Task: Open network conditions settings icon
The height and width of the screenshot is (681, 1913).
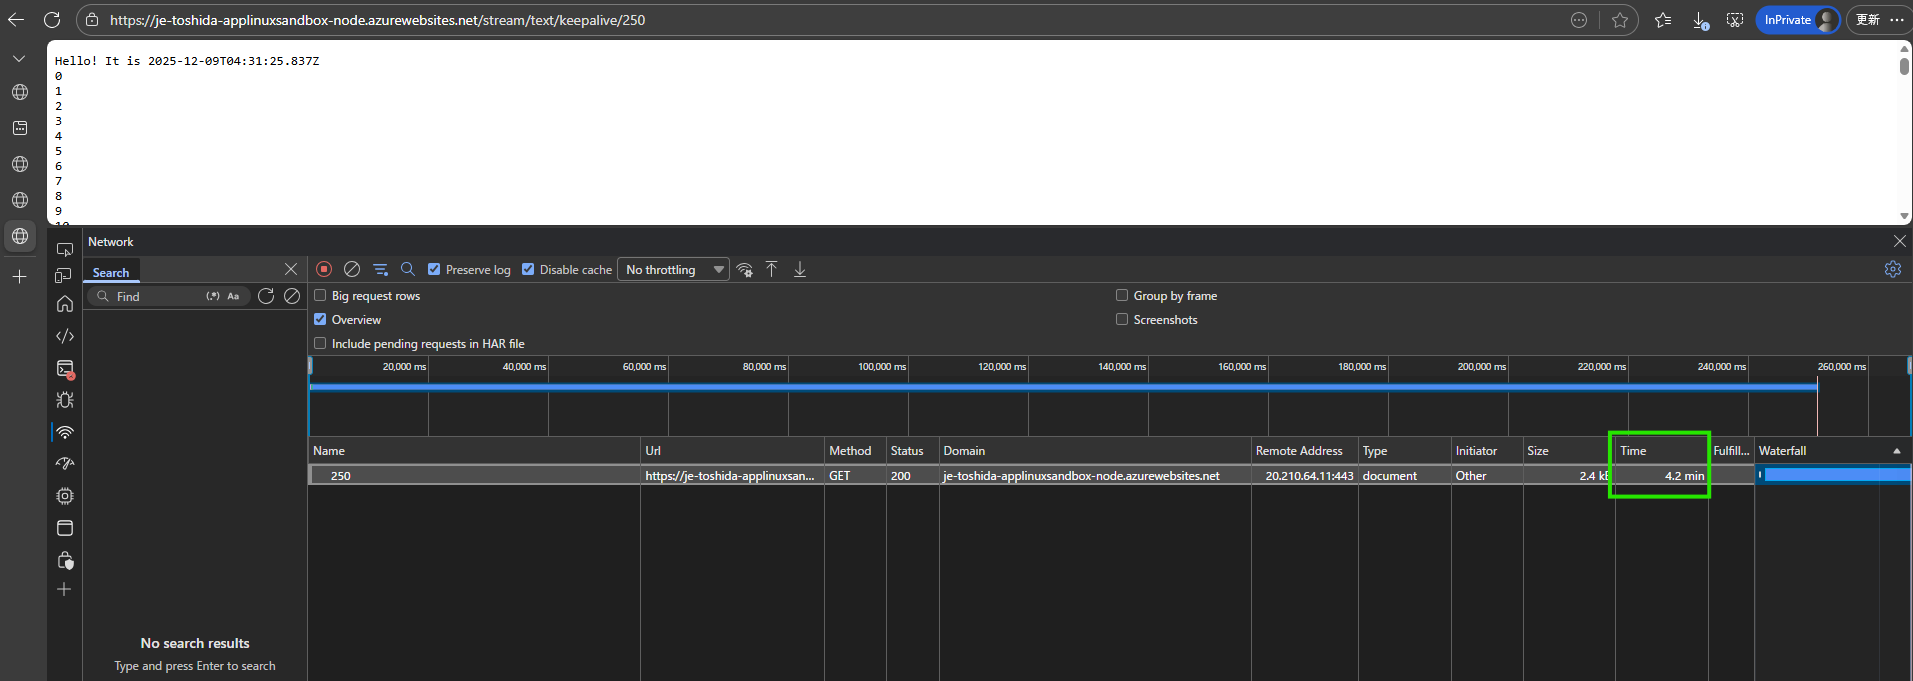Action: coord(745,270)
